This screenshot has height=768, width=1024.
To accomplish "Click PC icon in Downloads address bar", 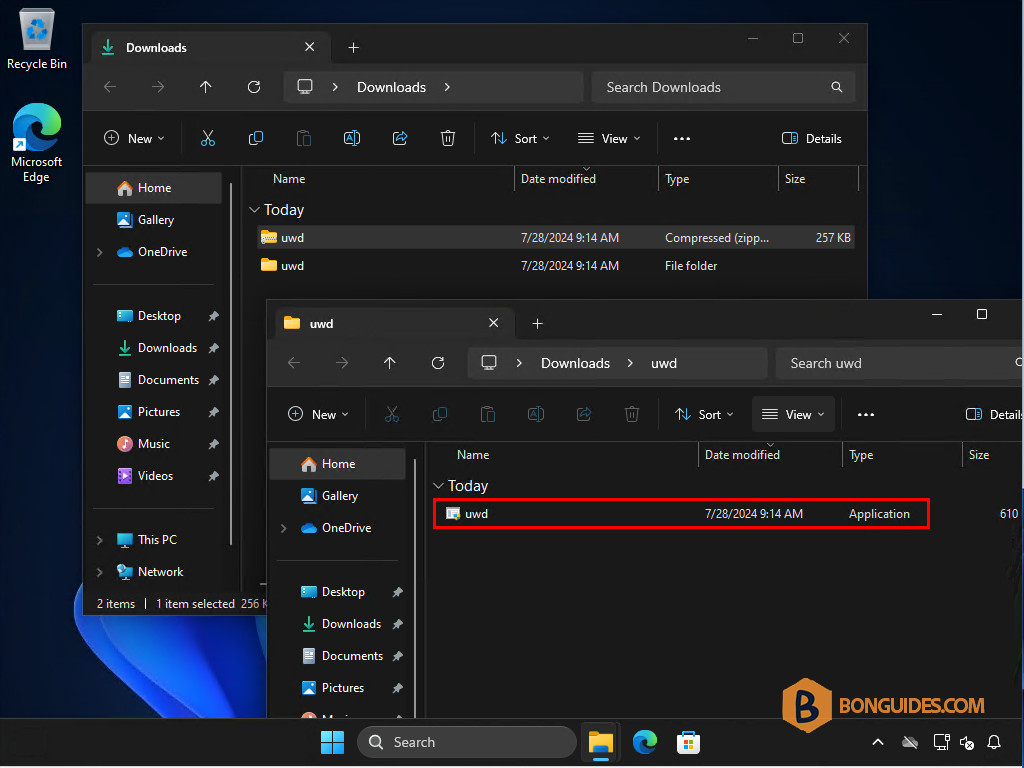I will pos(305,87).
